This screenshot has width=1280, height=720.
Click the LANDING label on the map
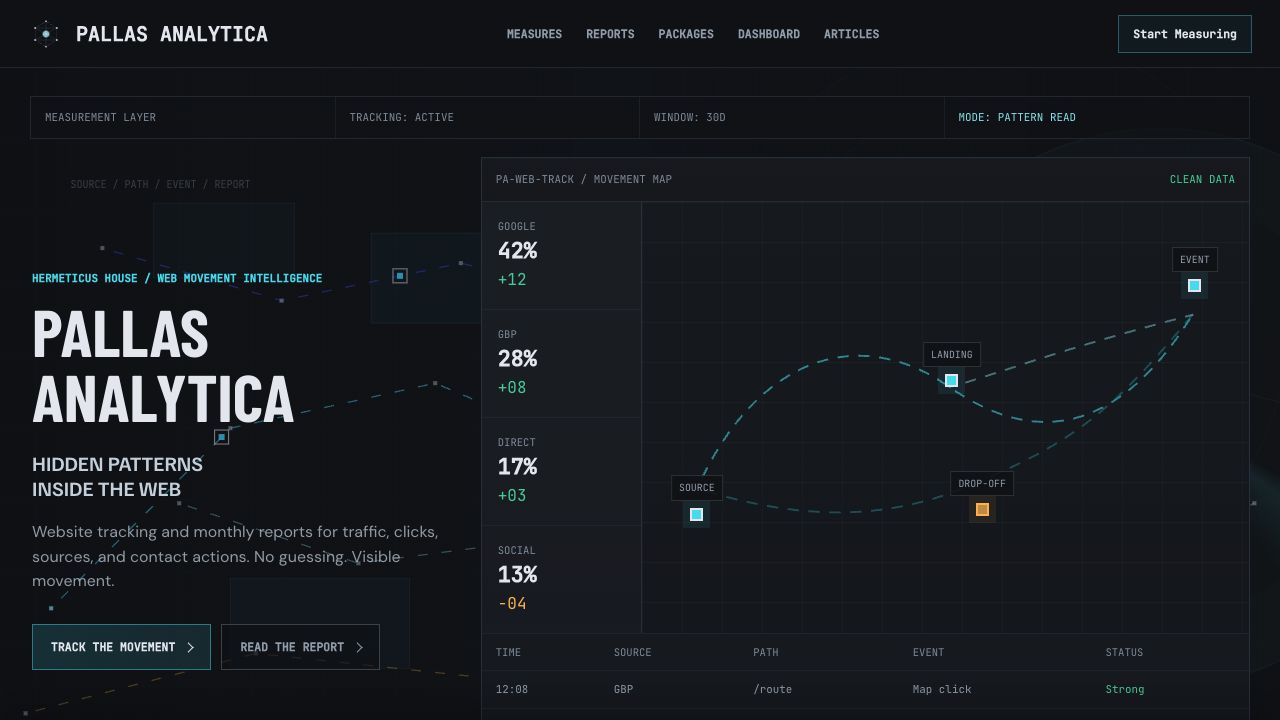point(952,354)
